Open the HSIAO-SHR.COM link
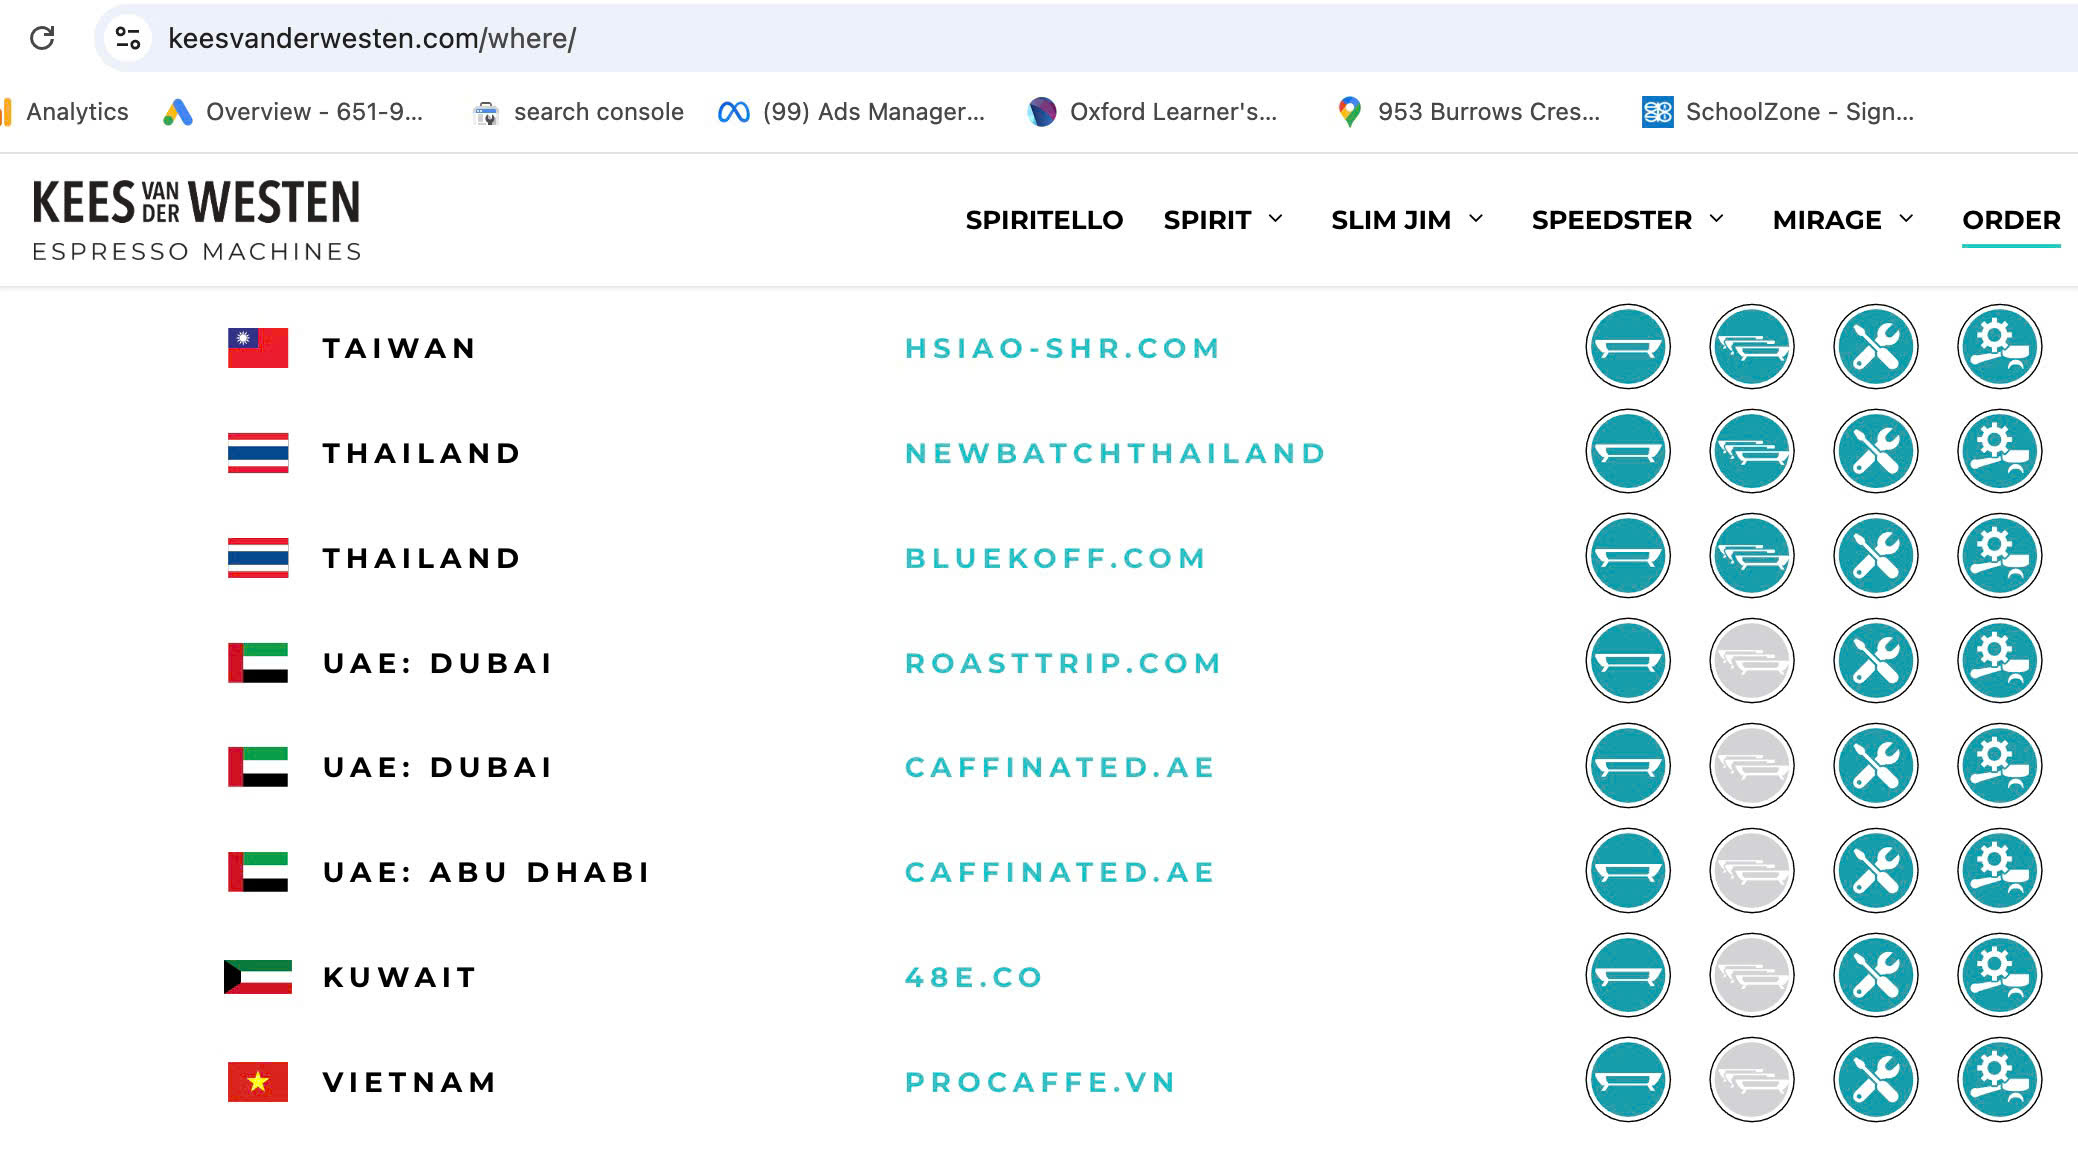The height and width of the screenshot is (1174, 2078). pyautogui.click(x=1062, y=348)
